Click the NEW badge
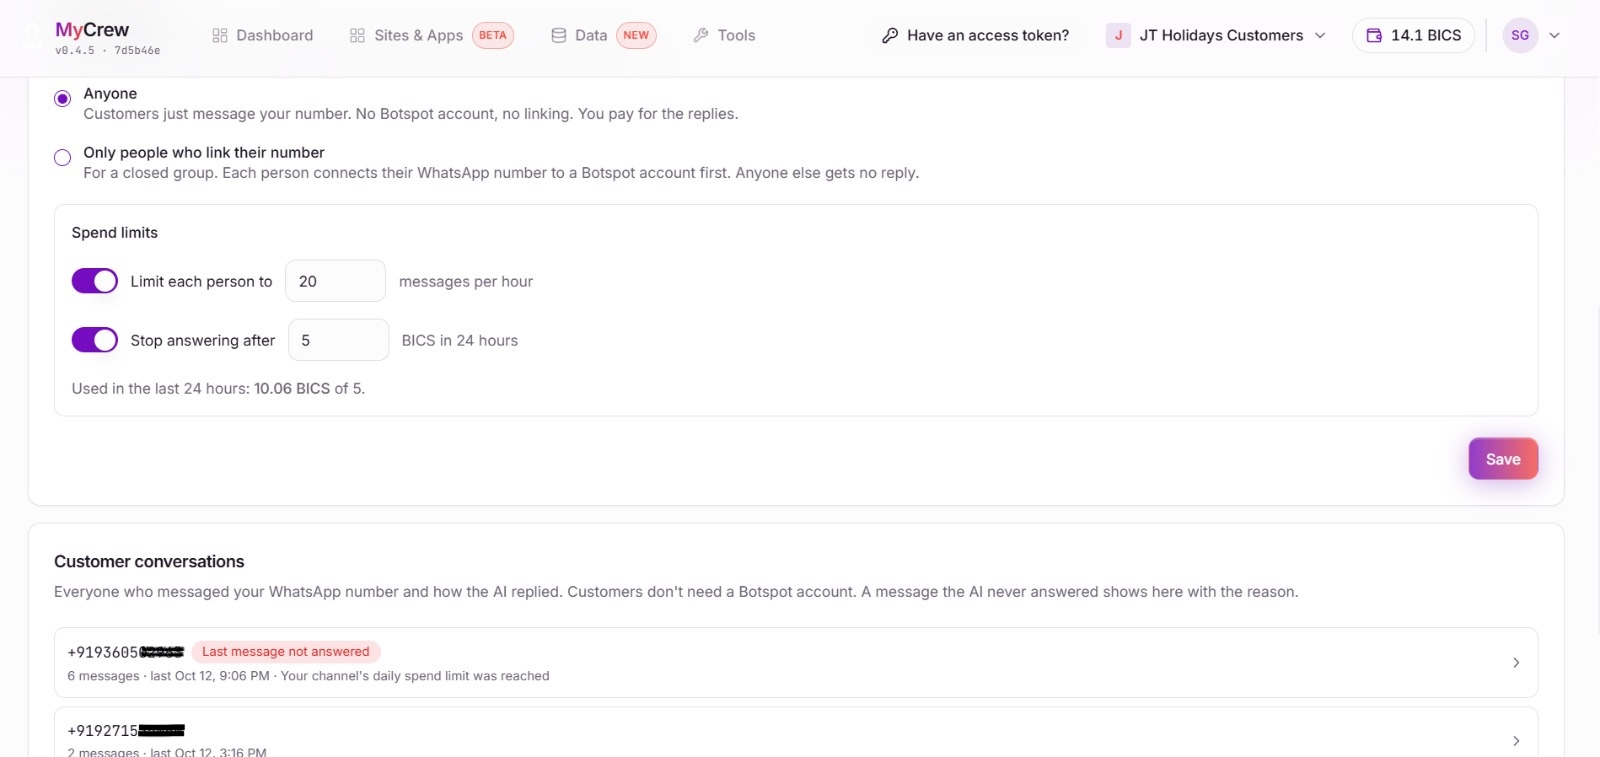 [636, 35]
